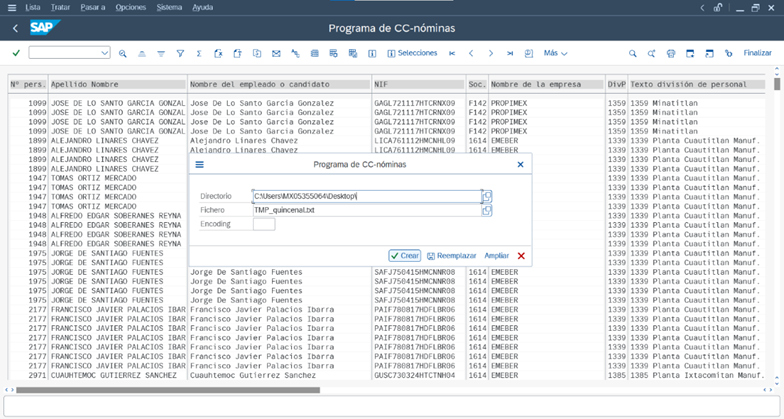Click the red X cancel icon in dialog
The height and width of the screenshot is (419, 784).
coord(521,256)
